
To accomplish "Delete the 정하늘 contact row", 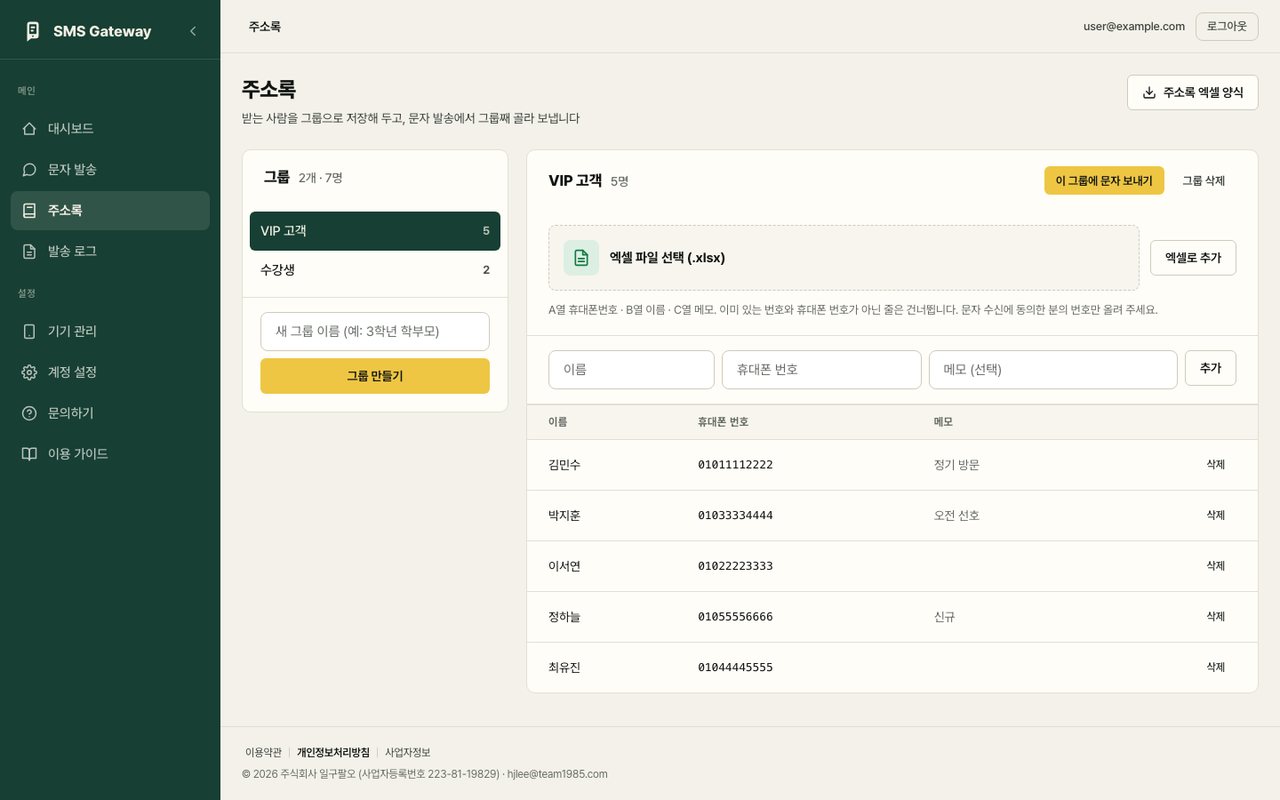I will 1216,617.
